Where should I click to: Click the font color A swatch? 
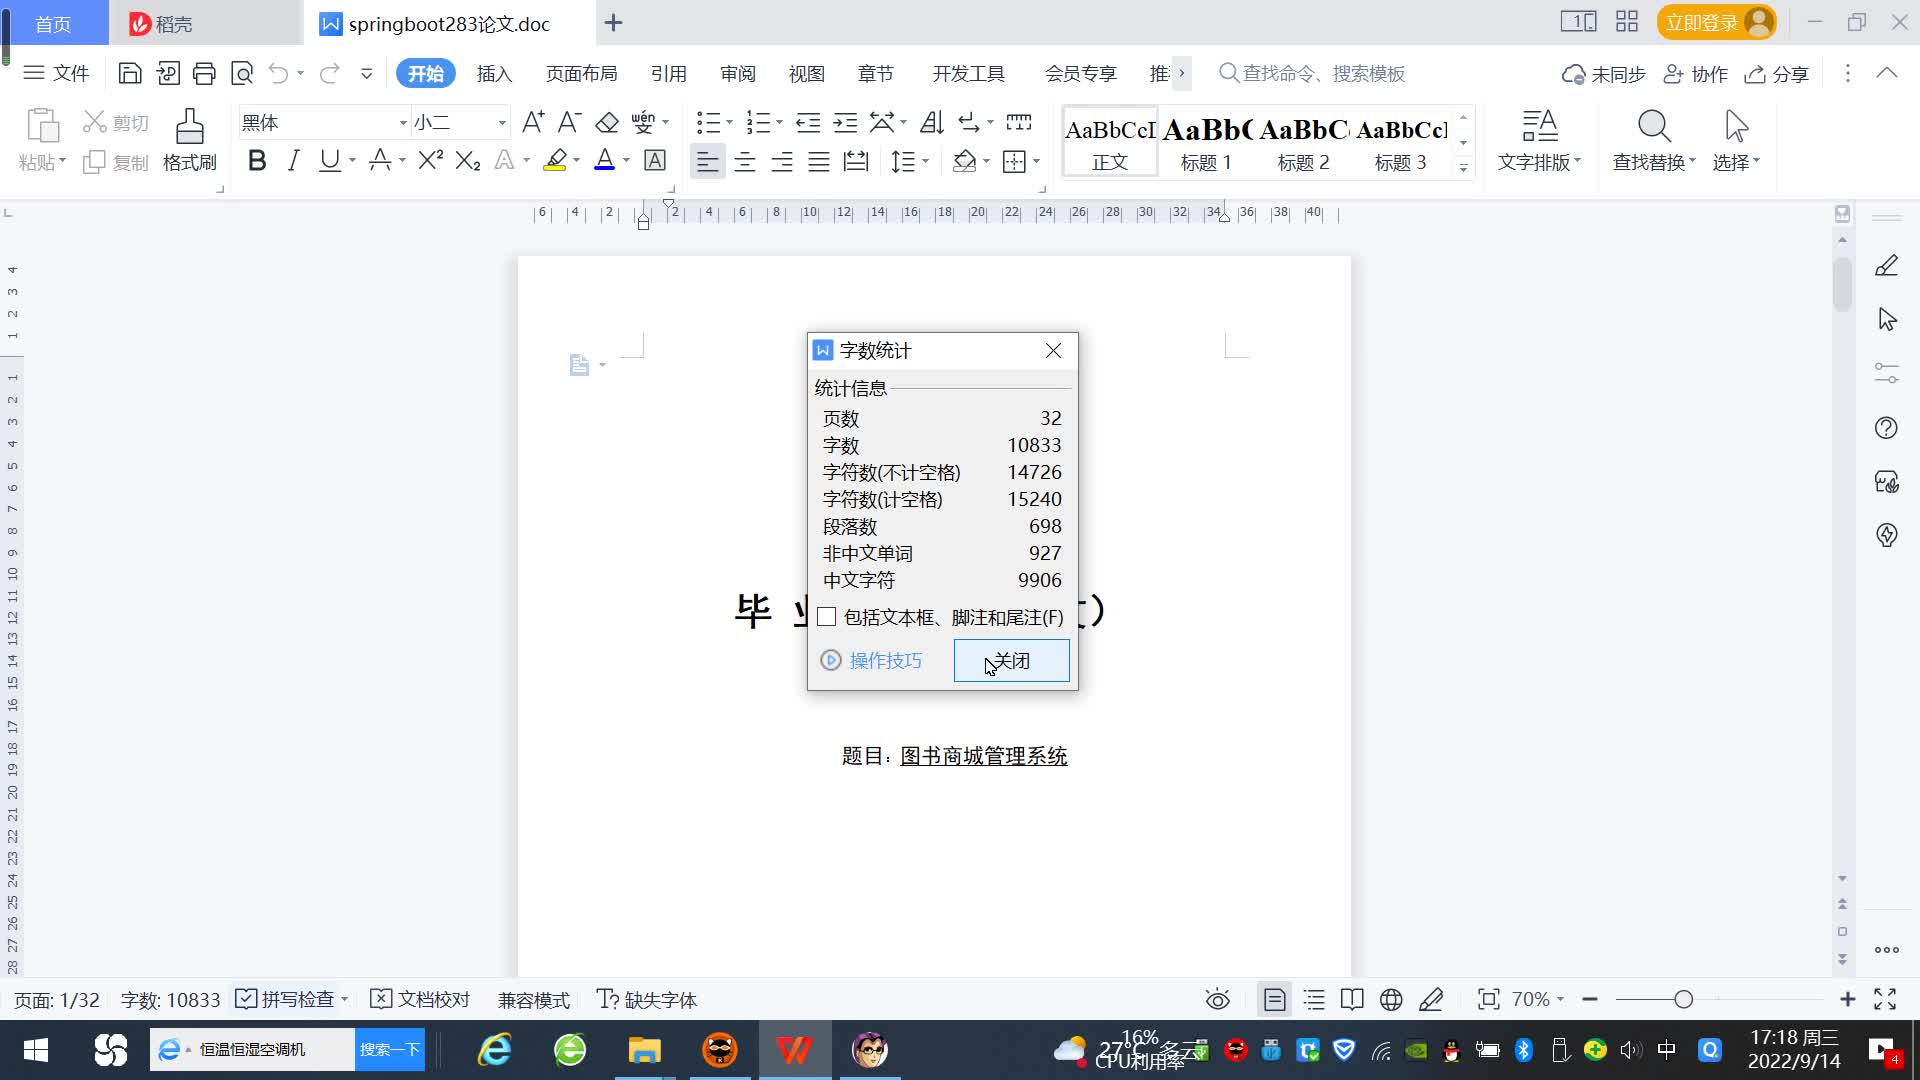pos(604,161)
